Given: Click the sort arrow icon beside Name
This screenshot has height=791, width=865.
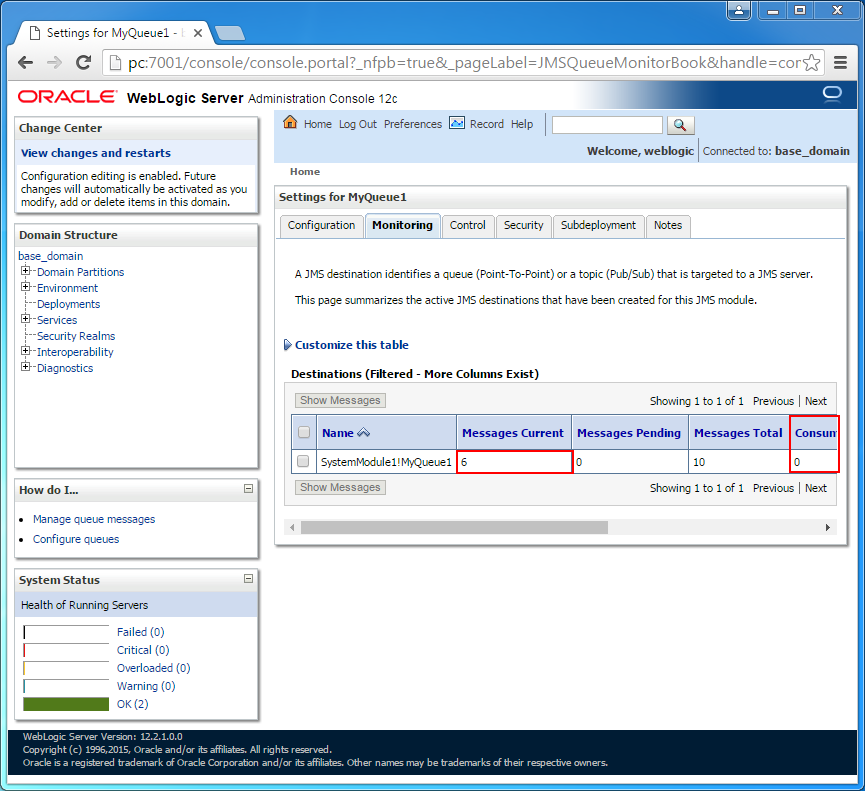Looking at the screenshot, I should [364, 433].
